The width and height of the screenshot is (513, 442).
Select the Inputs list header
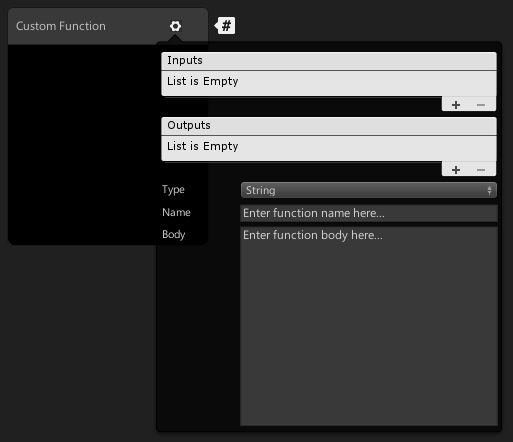coord(329,61)
